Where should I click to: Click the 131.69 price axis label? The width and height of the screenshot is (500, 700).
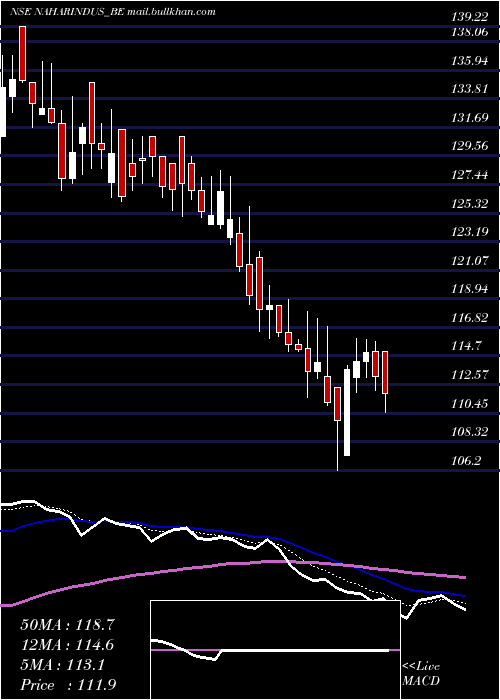coord(470,118)
